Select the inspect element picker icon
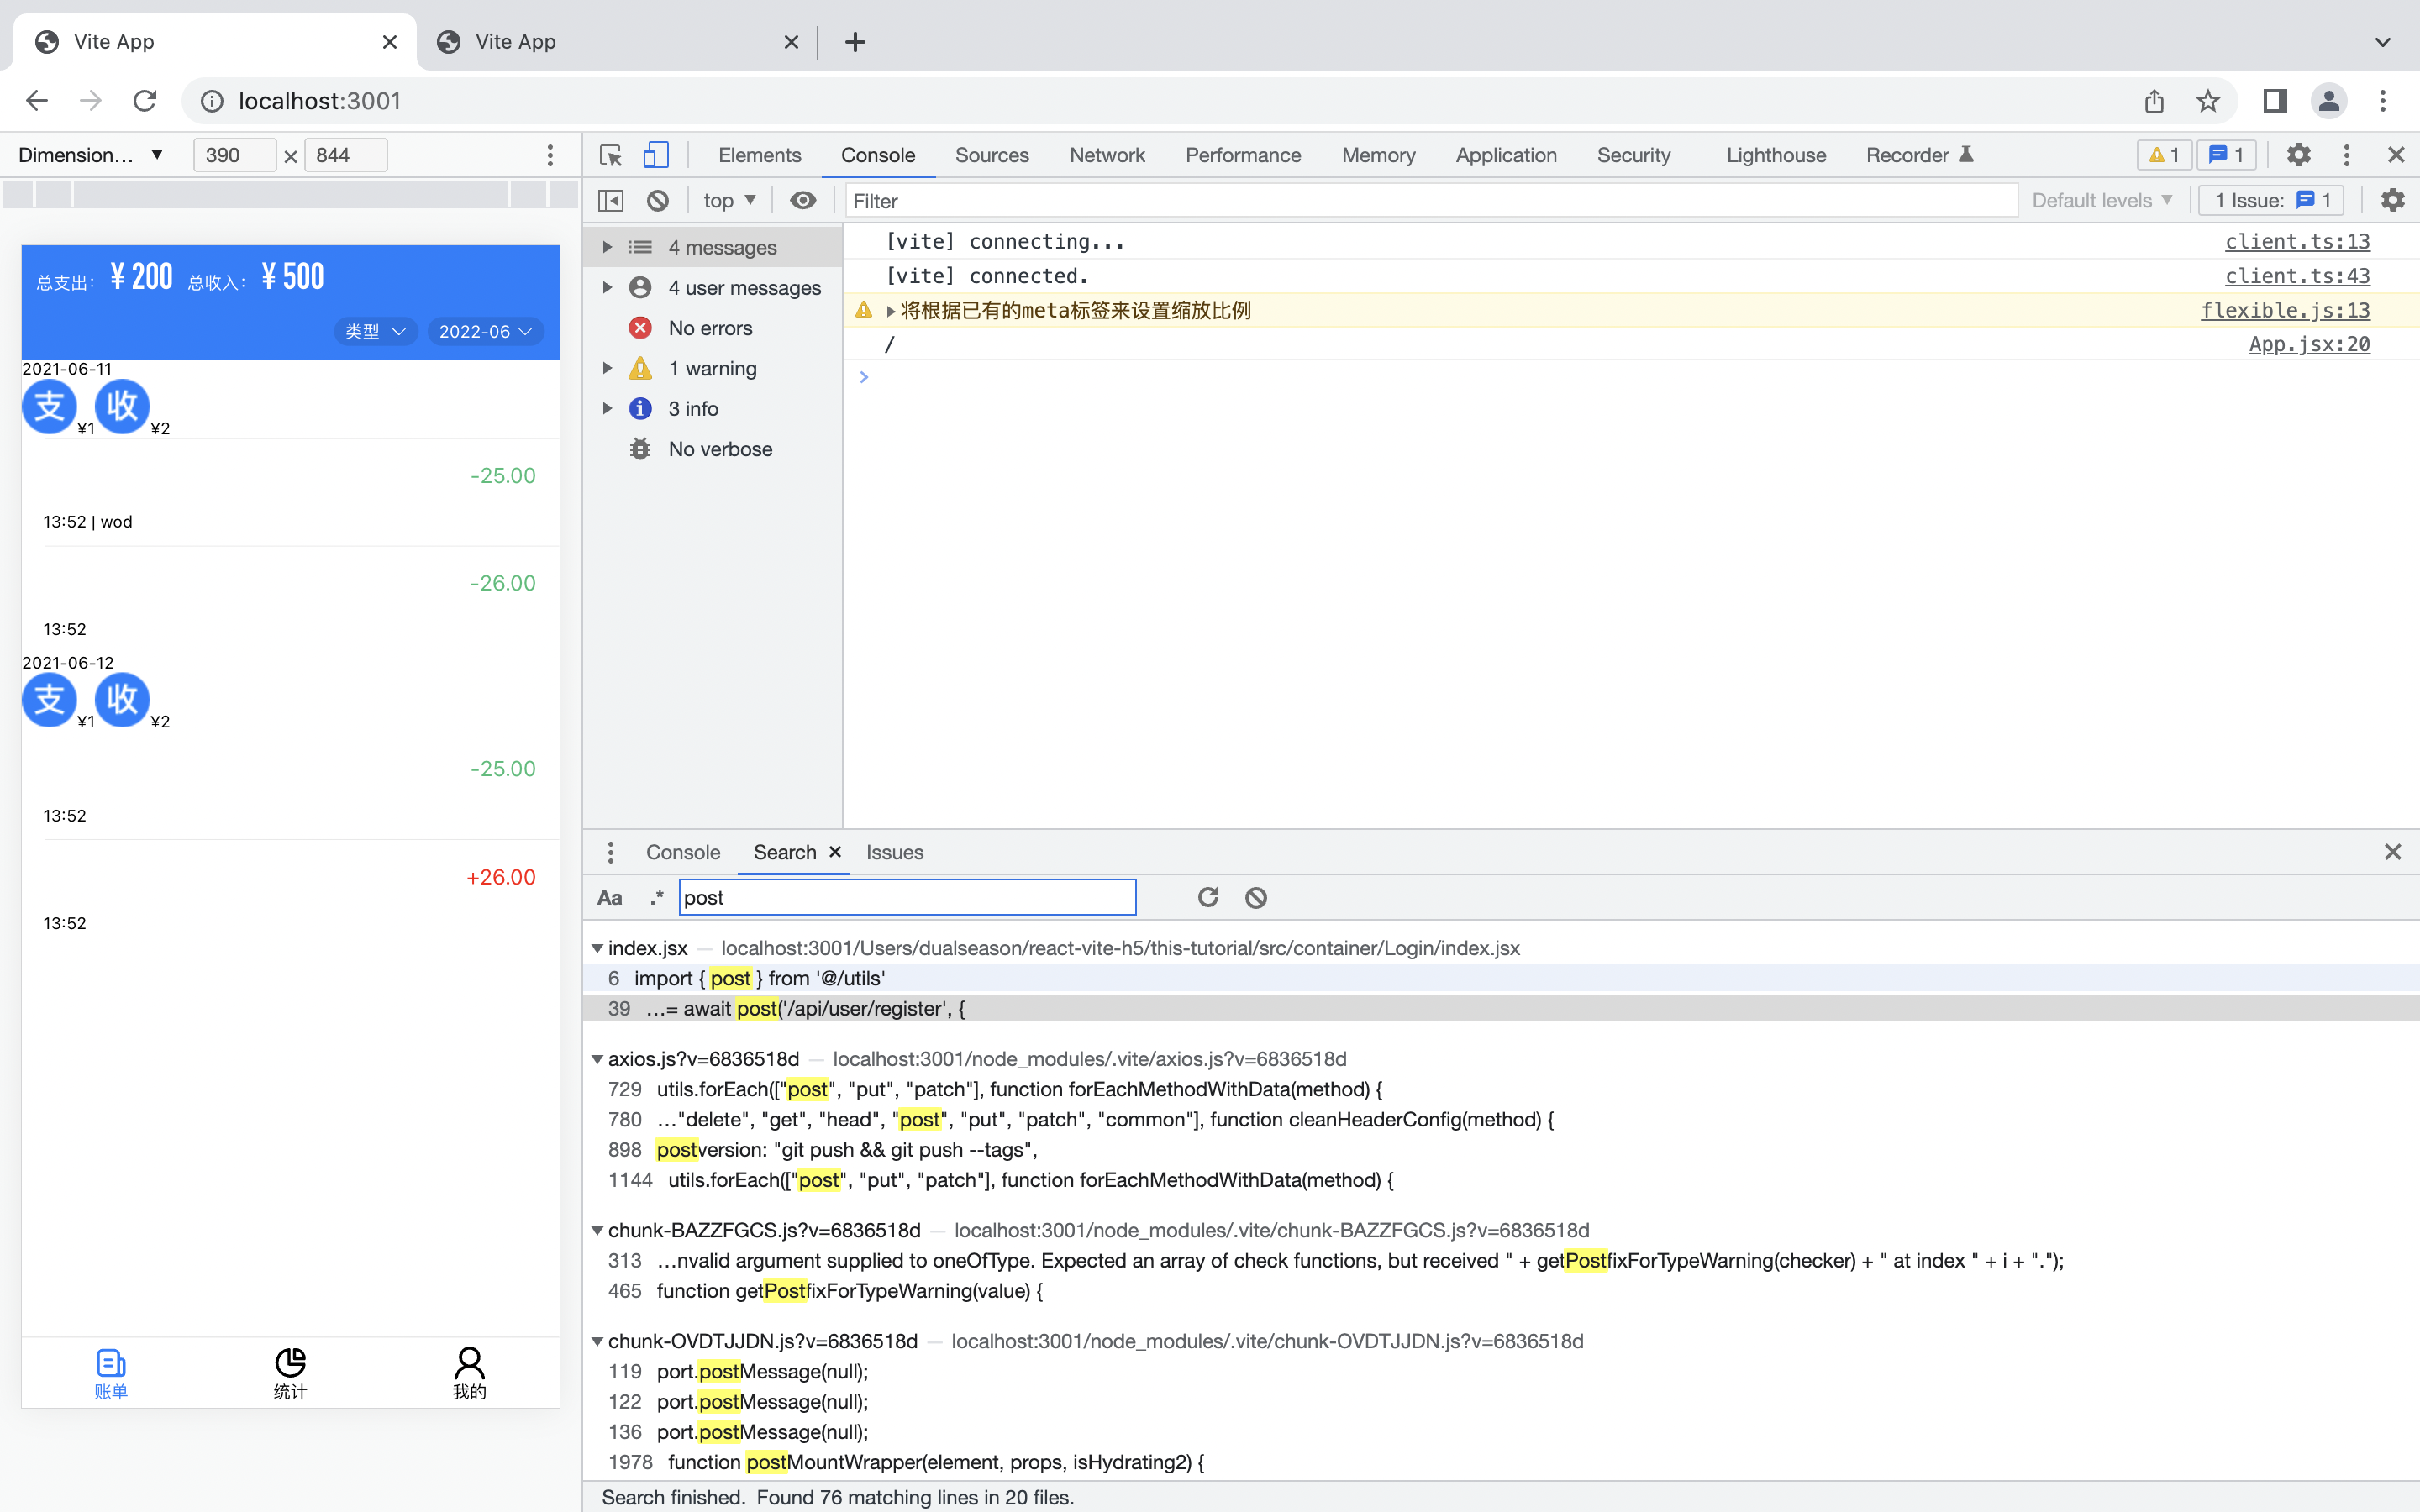 [611, 155]
